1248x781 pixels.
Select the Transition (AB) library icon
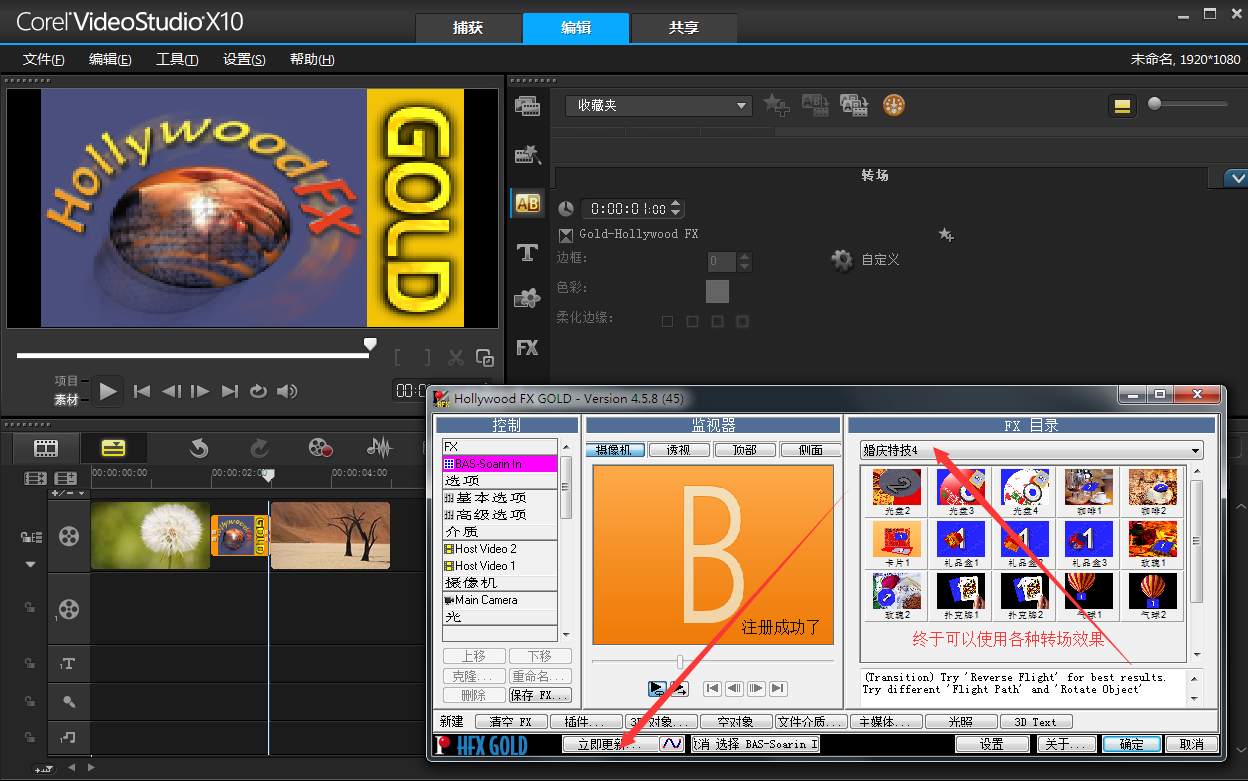(527, 203)
